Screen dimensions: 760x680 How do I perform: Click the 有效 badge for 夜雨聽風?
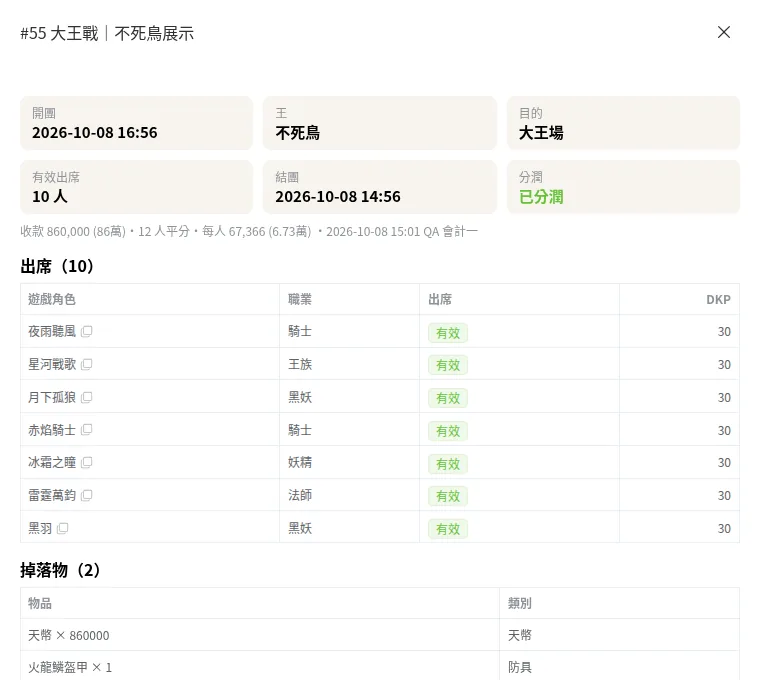(x=448, y=333)
